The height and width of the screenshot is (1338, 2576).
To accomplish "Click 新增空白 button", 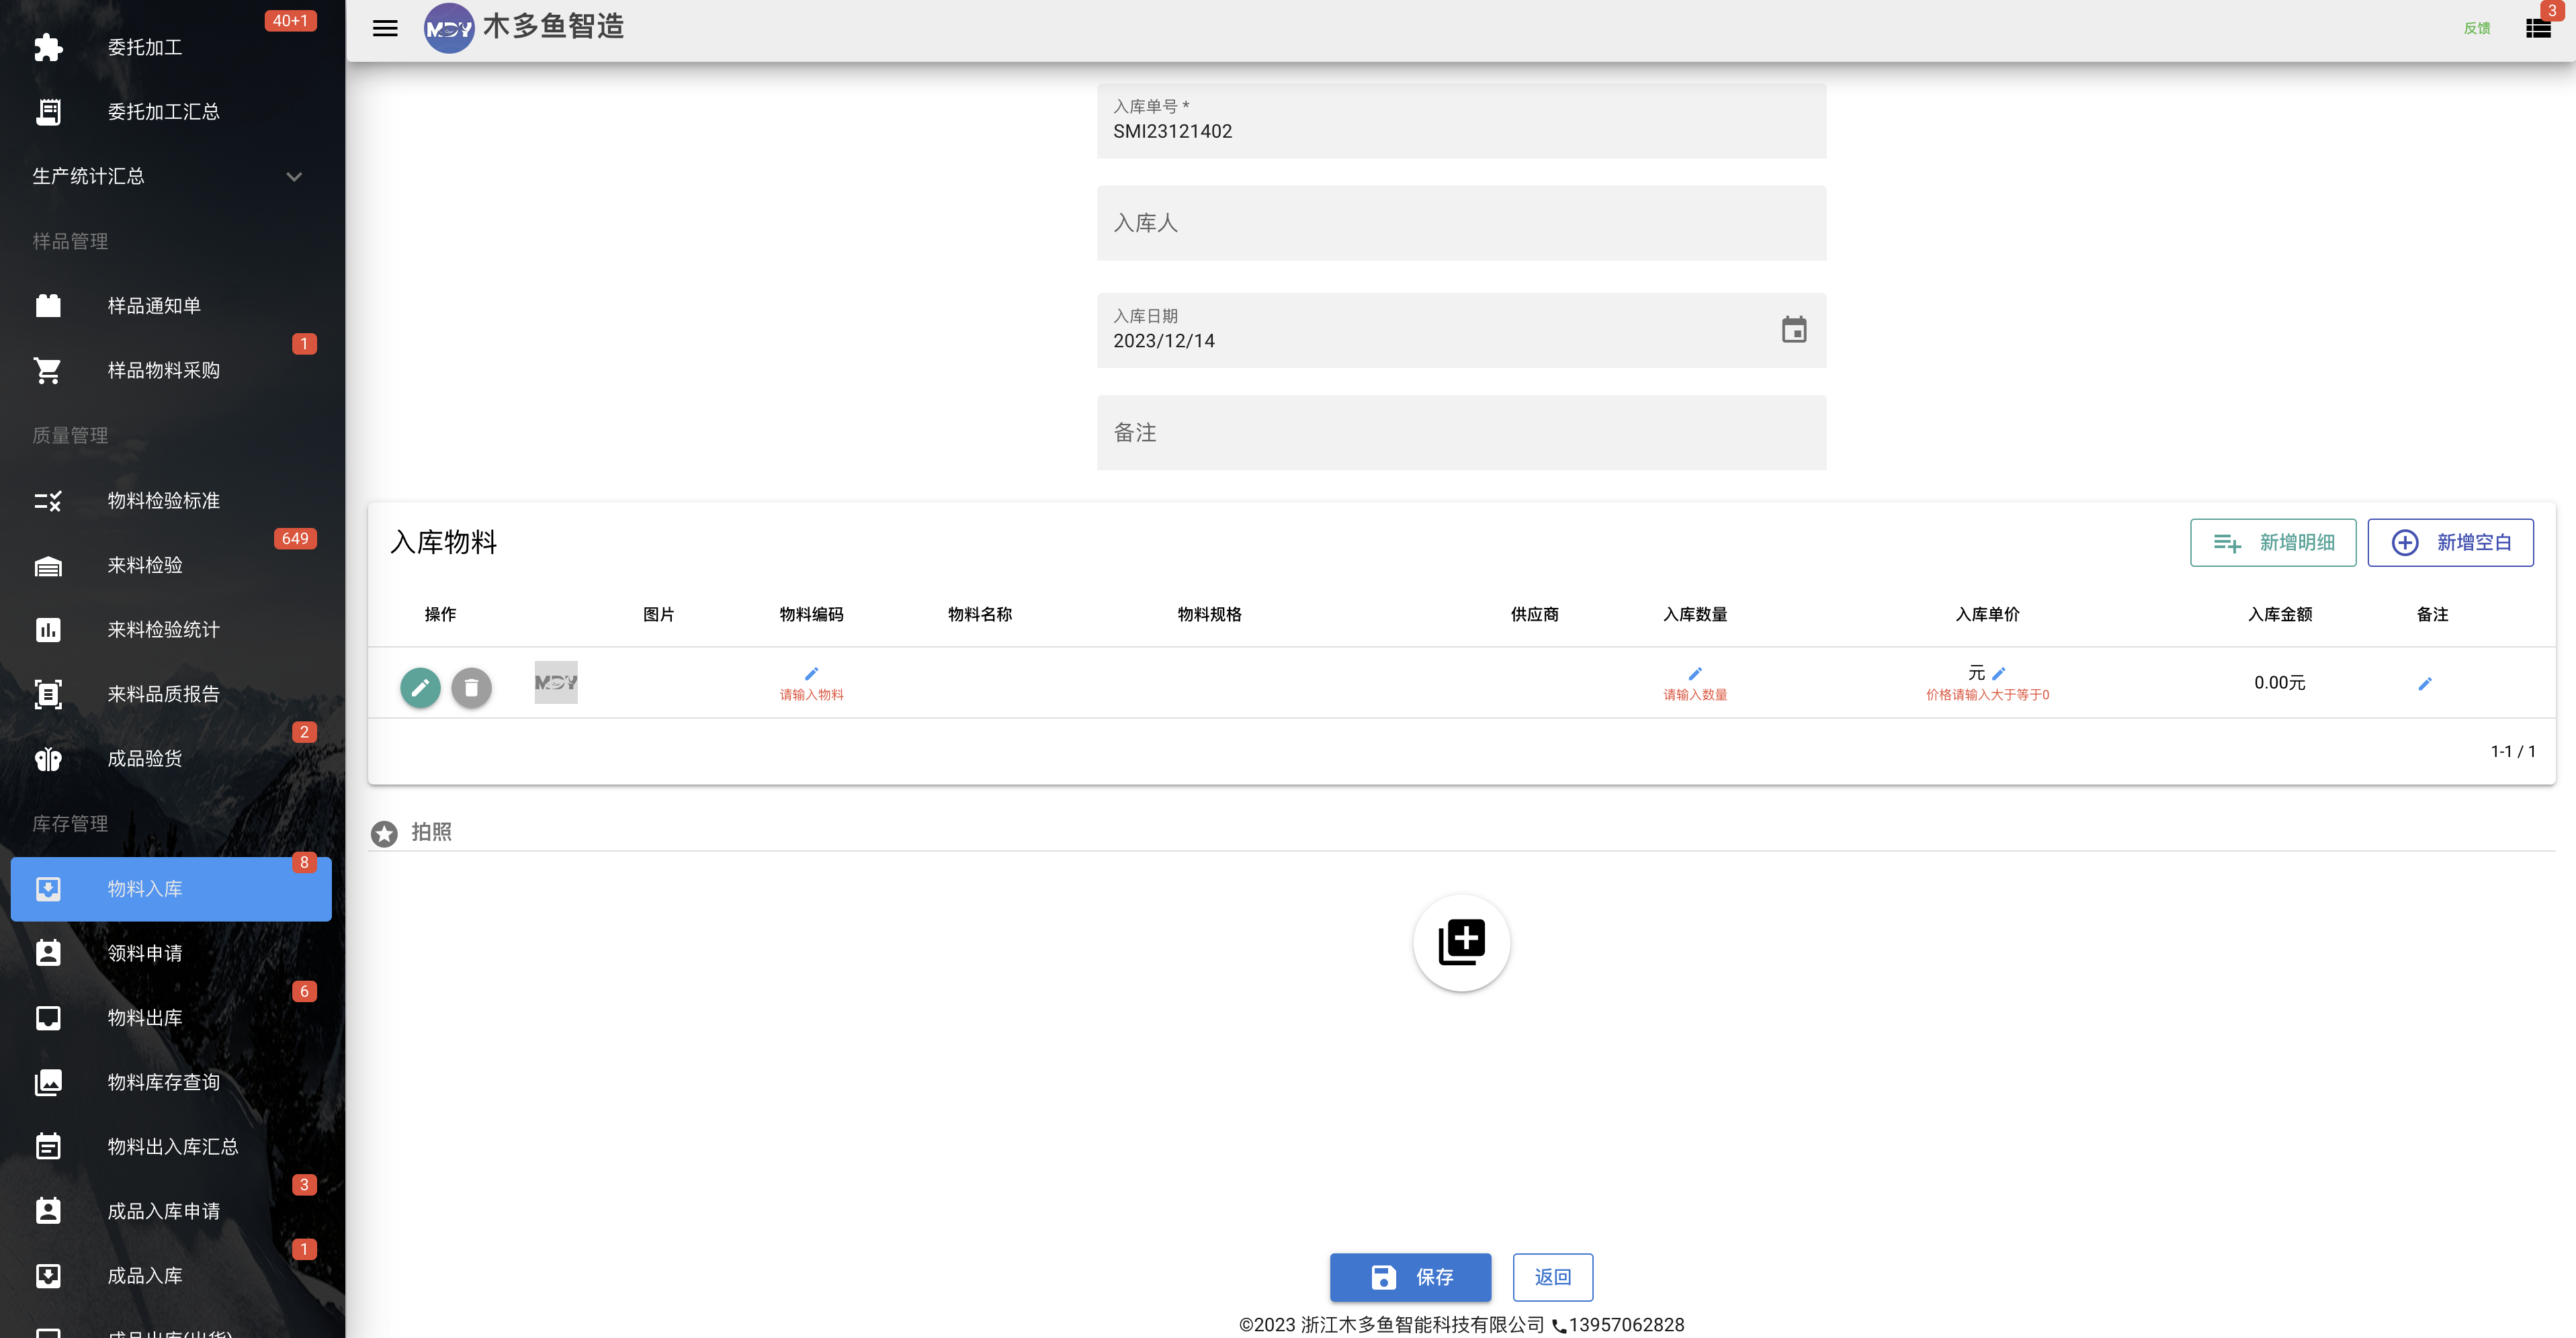I will [2450, 542].
